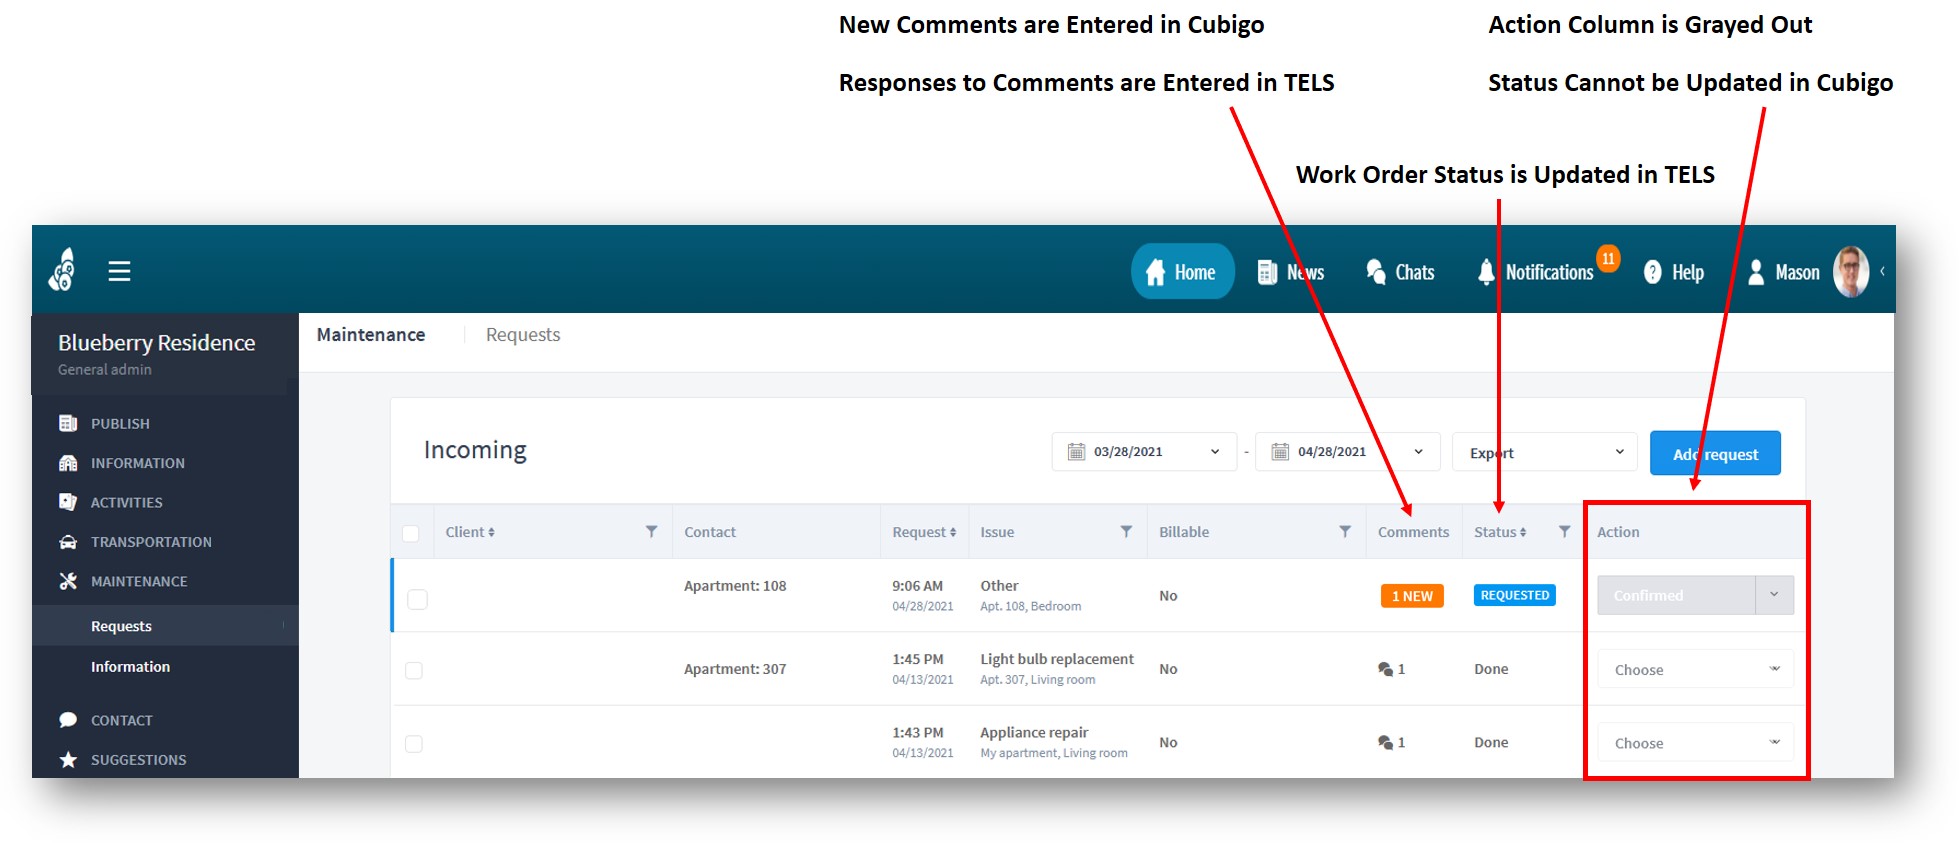Click the Contact speech bubble icon

[x=68, y=720]
